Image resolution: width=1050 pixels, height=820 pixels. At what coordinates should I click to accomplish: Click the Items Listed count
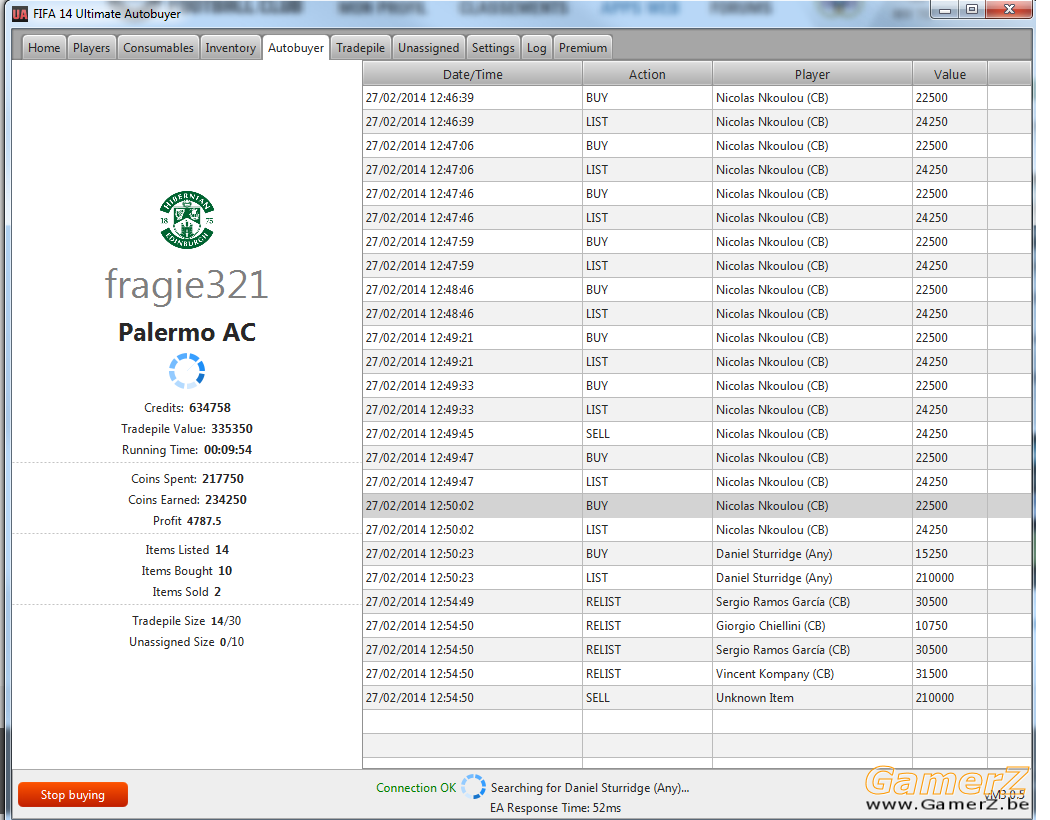(222, 550)
